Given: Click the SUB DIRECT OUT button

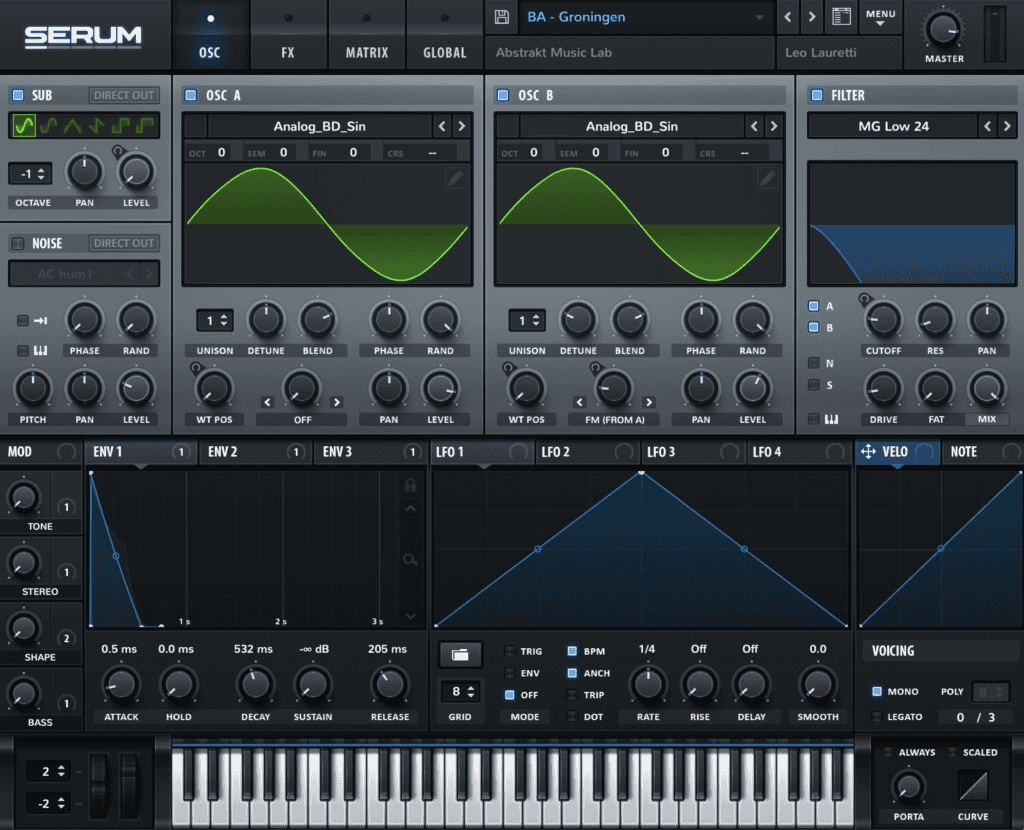Looking at the screenshot, I should (124, 96).
